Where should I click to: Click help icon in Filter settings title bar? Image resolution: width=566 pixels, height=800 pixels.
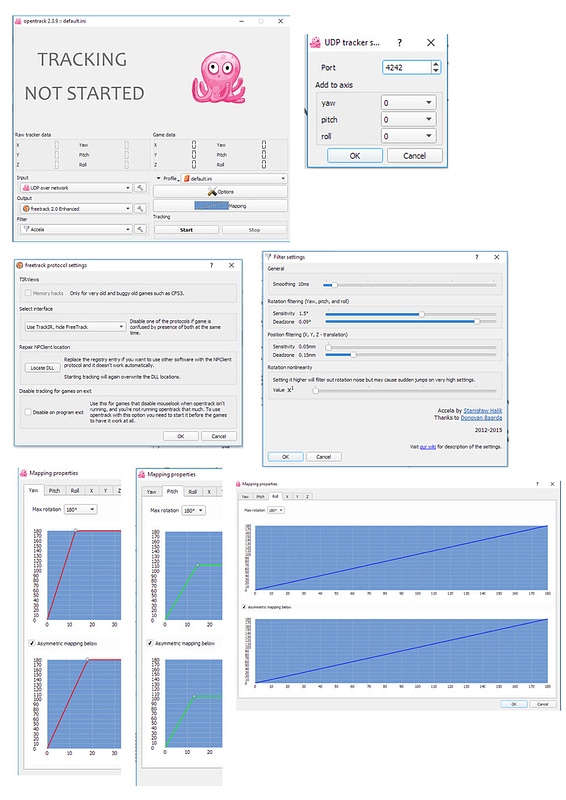[x=477, y=257]
